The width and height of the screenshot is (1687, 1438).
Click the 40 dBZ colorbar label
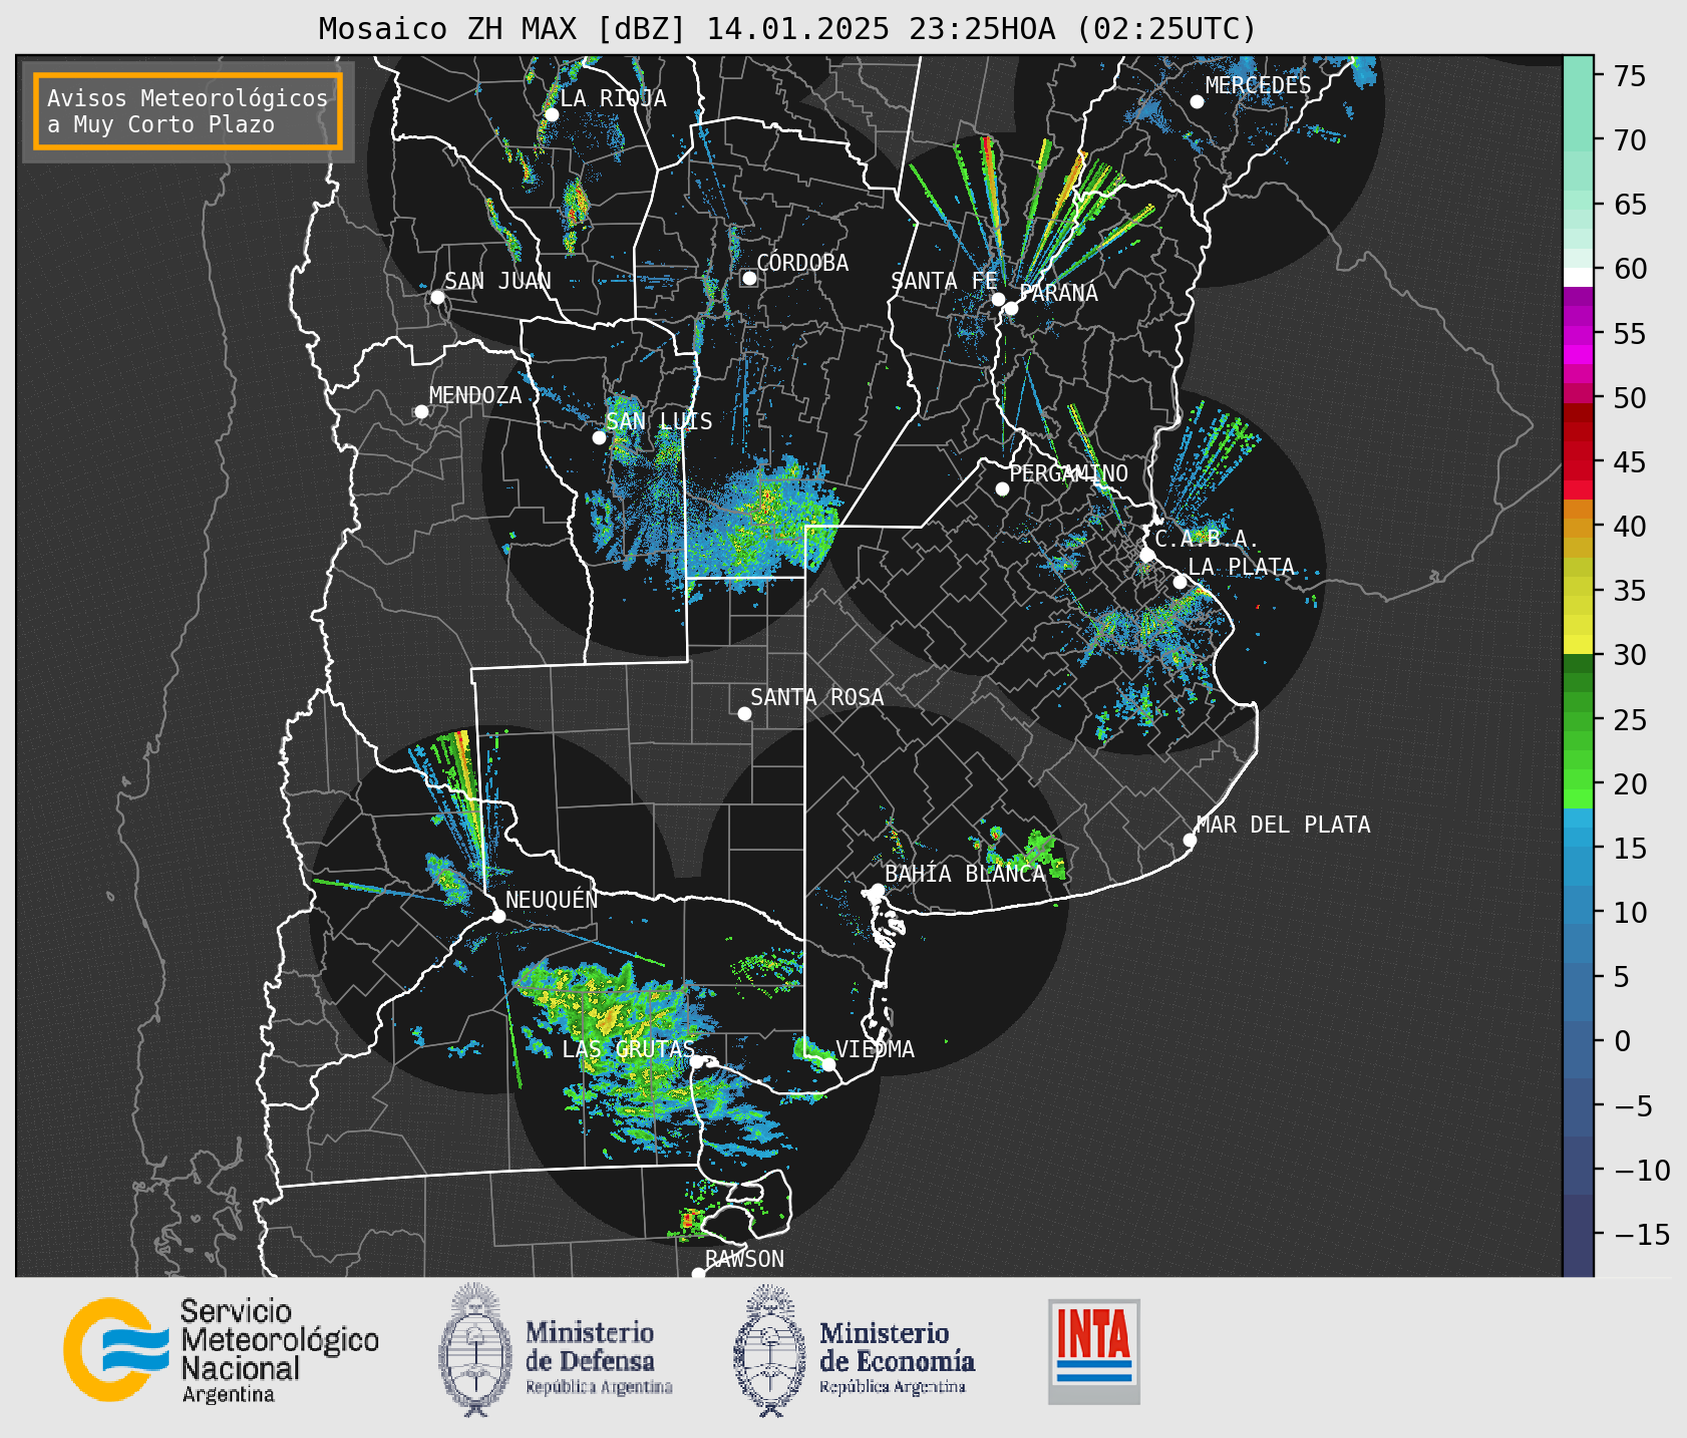pyautogui.click(x=1632, y=526)
